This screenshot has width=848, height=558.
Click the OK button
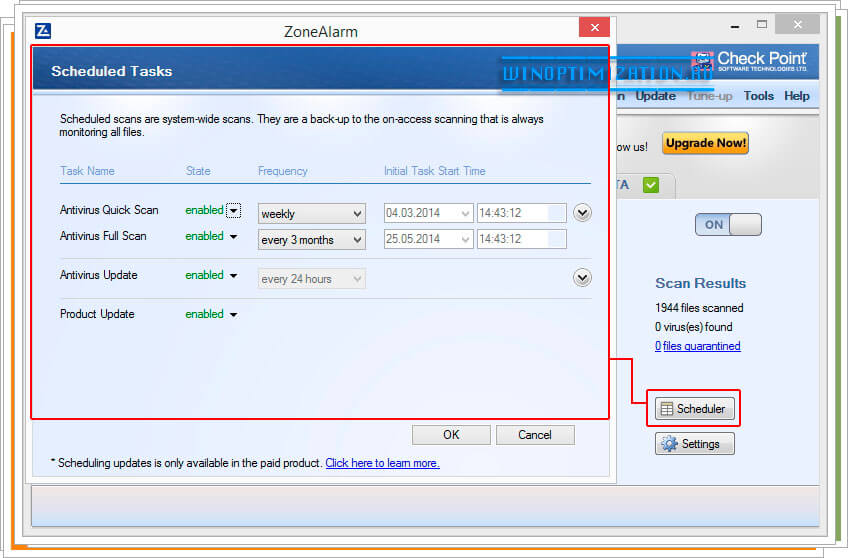451,435
